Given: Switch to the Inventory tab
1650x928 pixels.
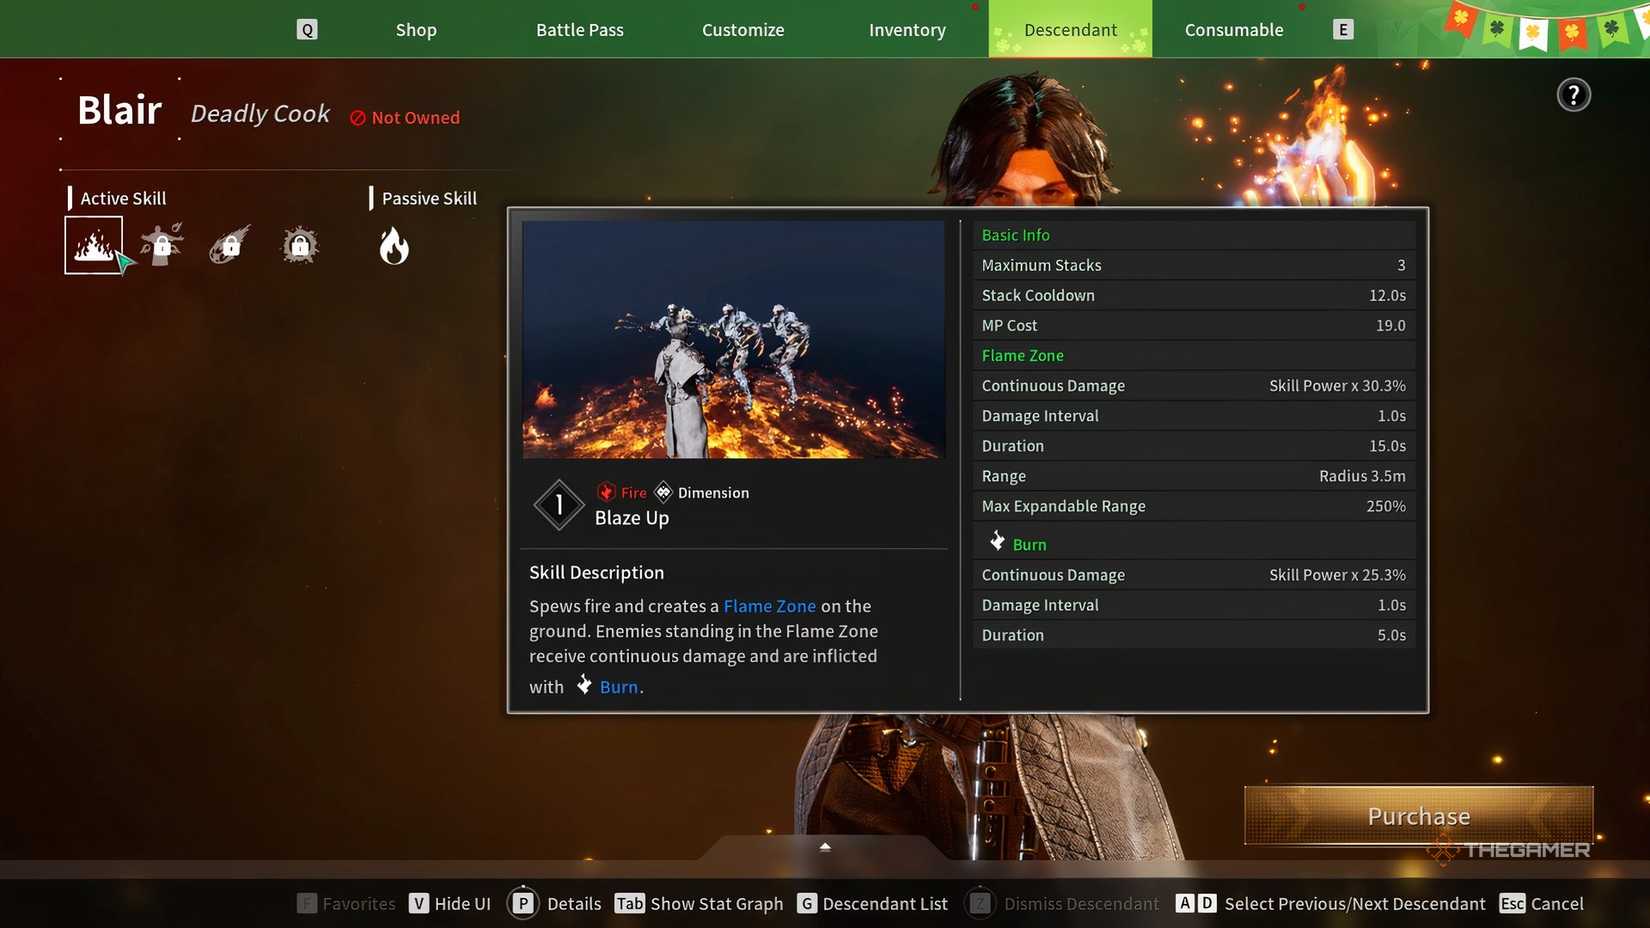Looking at the screenshot, I should point(907,30).
